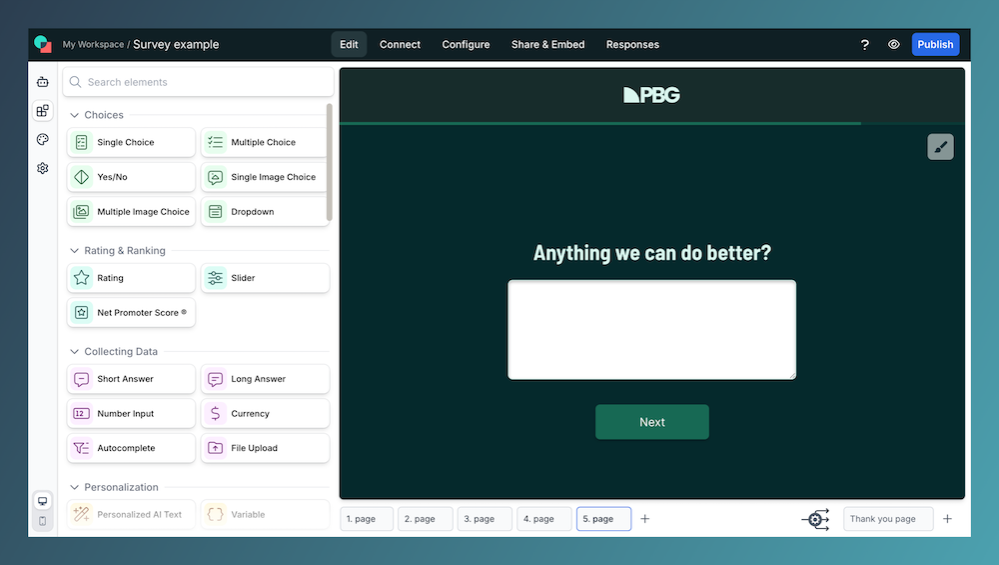Screen dimensions: 999x565
Task: Select the elements panel icon in sidebar
Action: tap(43, 111)
